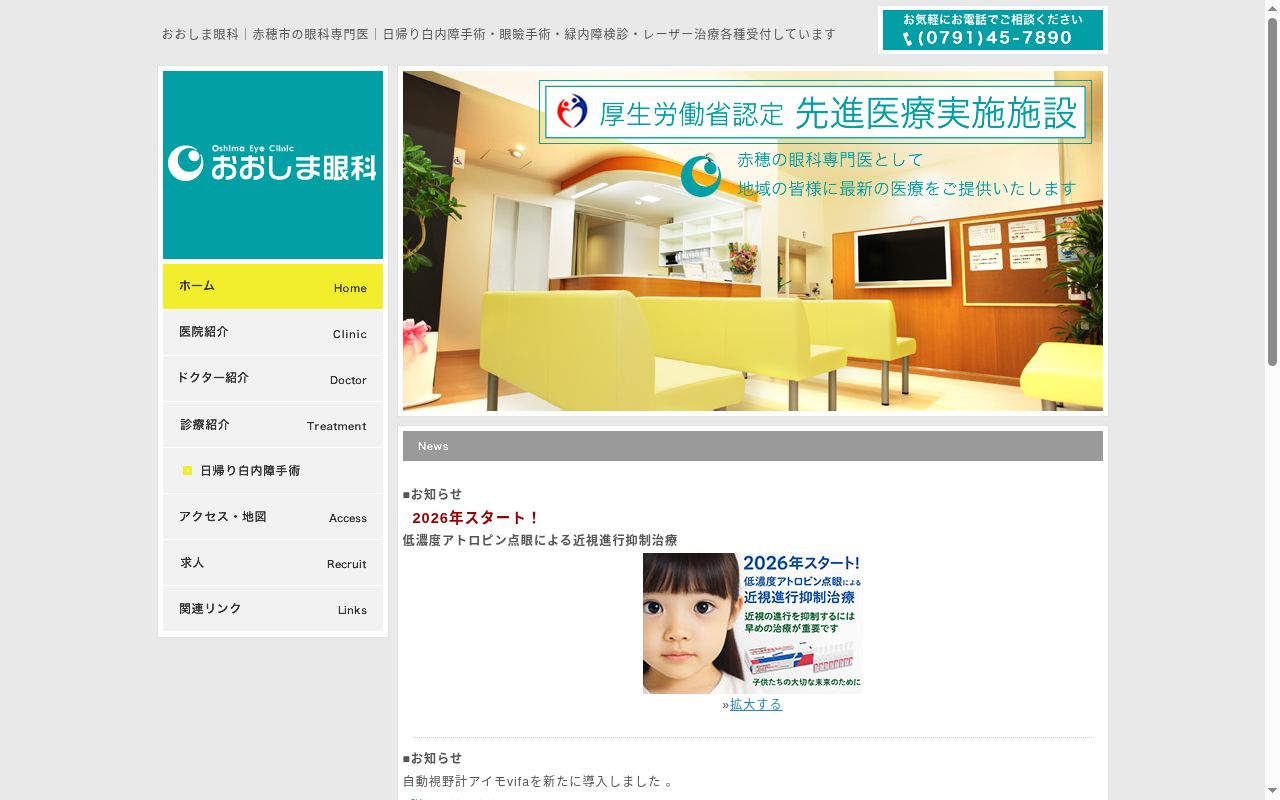Go to 日帰り白内障手術 submenu page

[x=273, y=471]
